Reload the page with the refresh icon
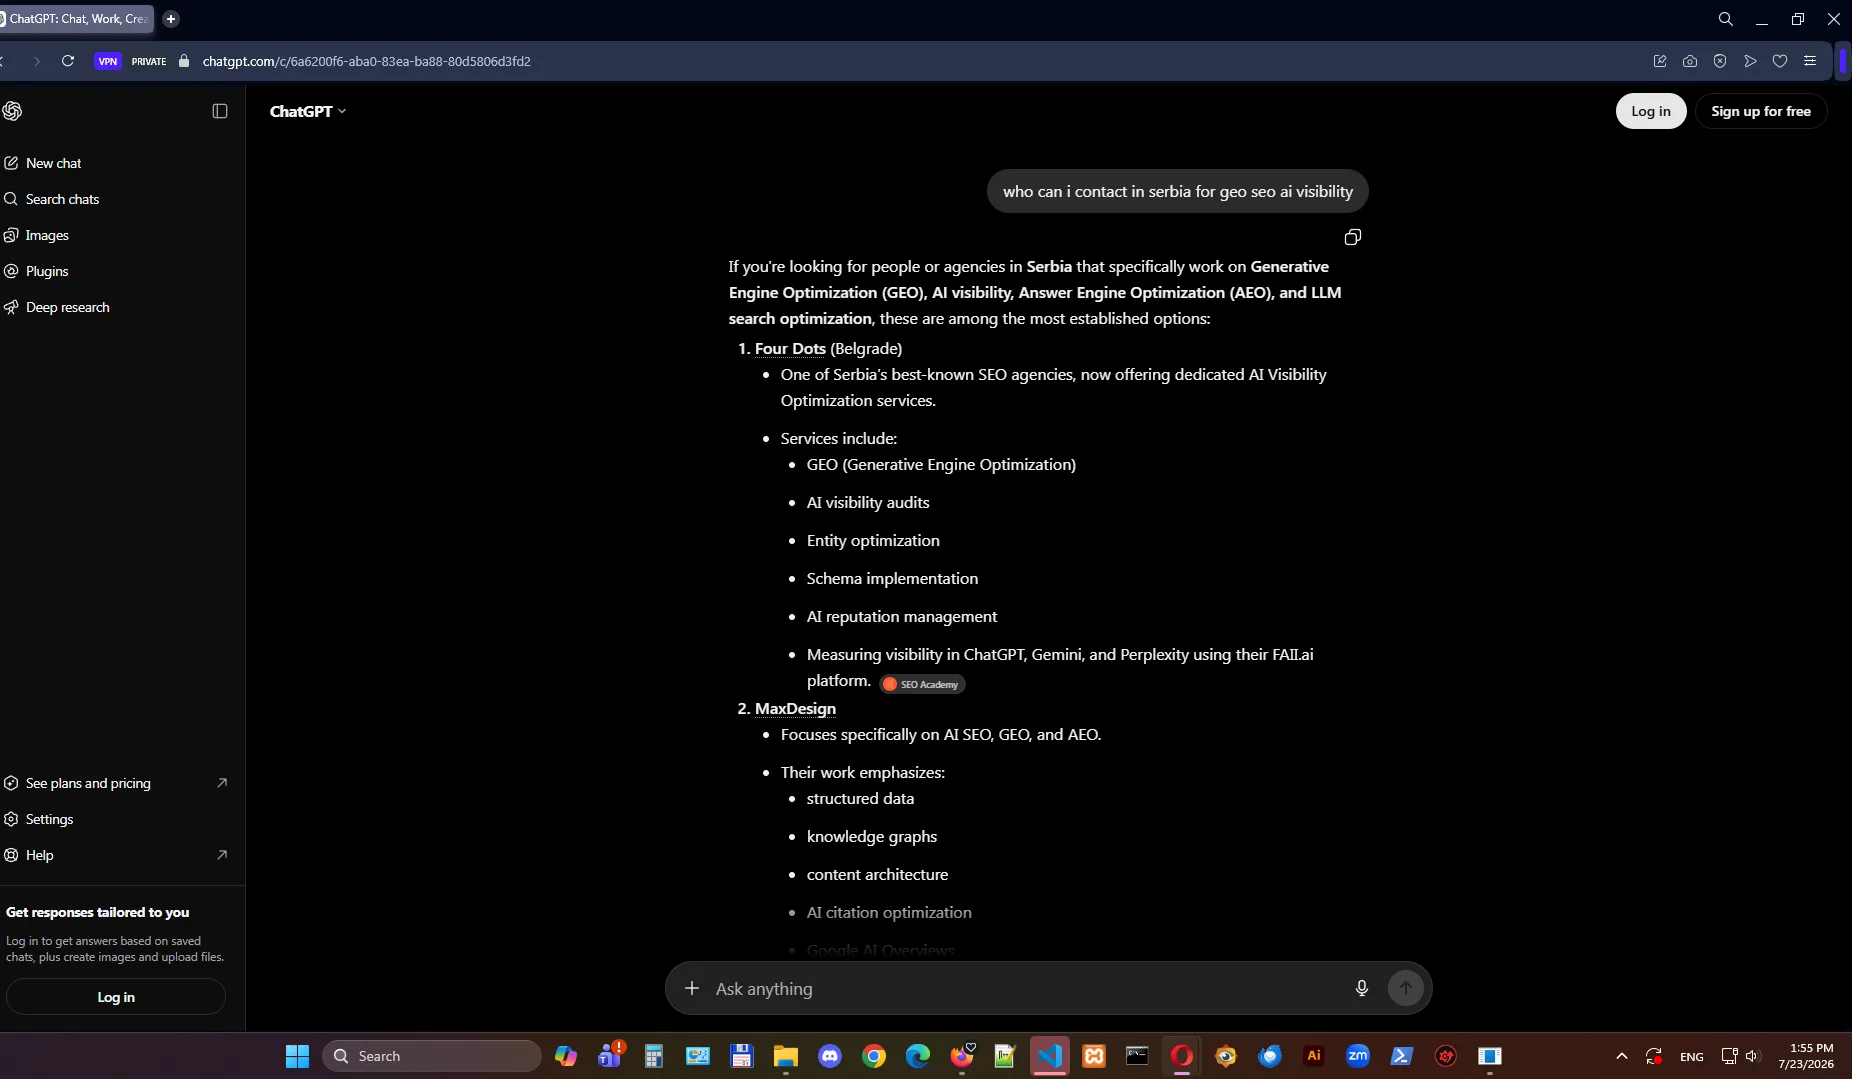 coord(68,61)
